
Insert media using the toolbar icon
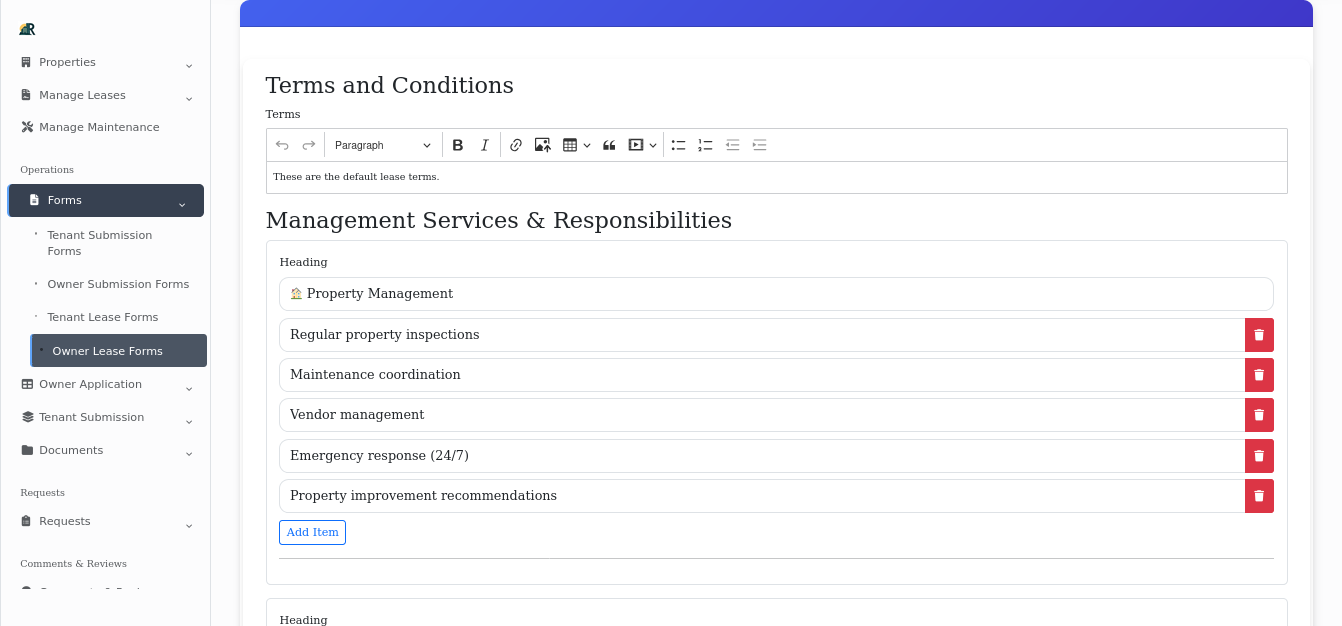click(637, 145)
